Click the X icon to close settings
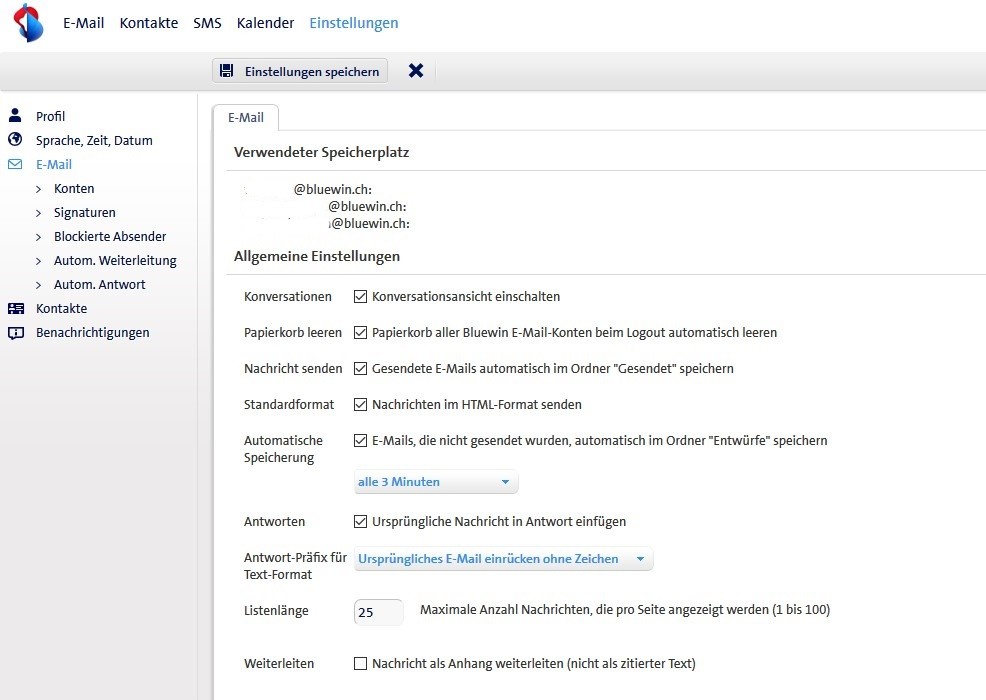 point(416,71)
